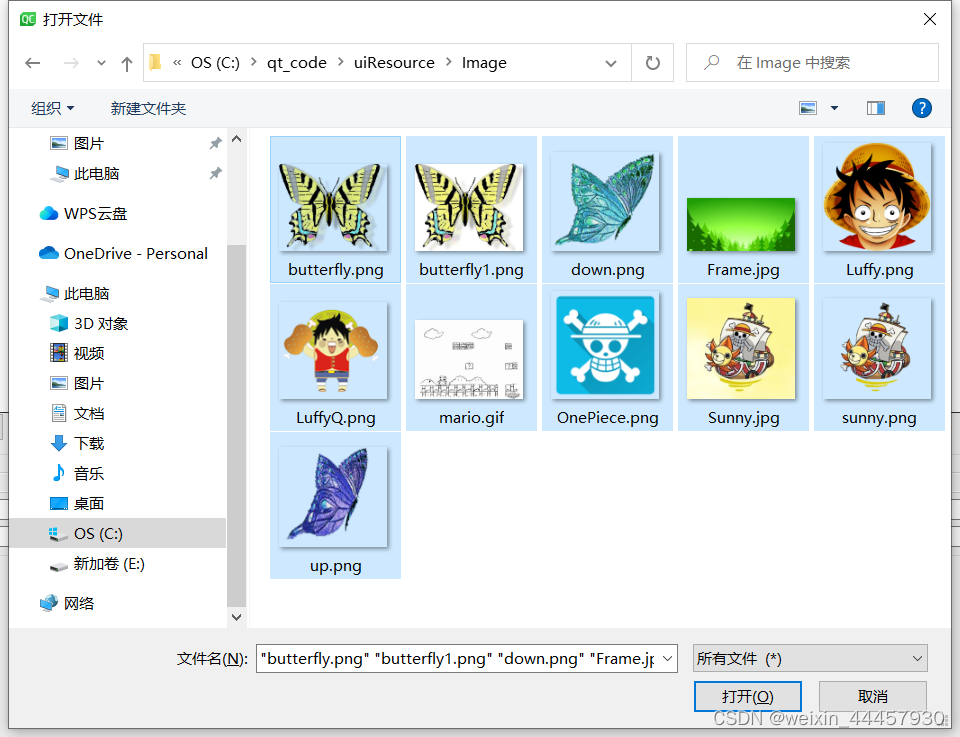Viewport: 960px width, 737px height.
Task: Select the Luffy.png thumbnail
Action: click(x=879, y=209)
